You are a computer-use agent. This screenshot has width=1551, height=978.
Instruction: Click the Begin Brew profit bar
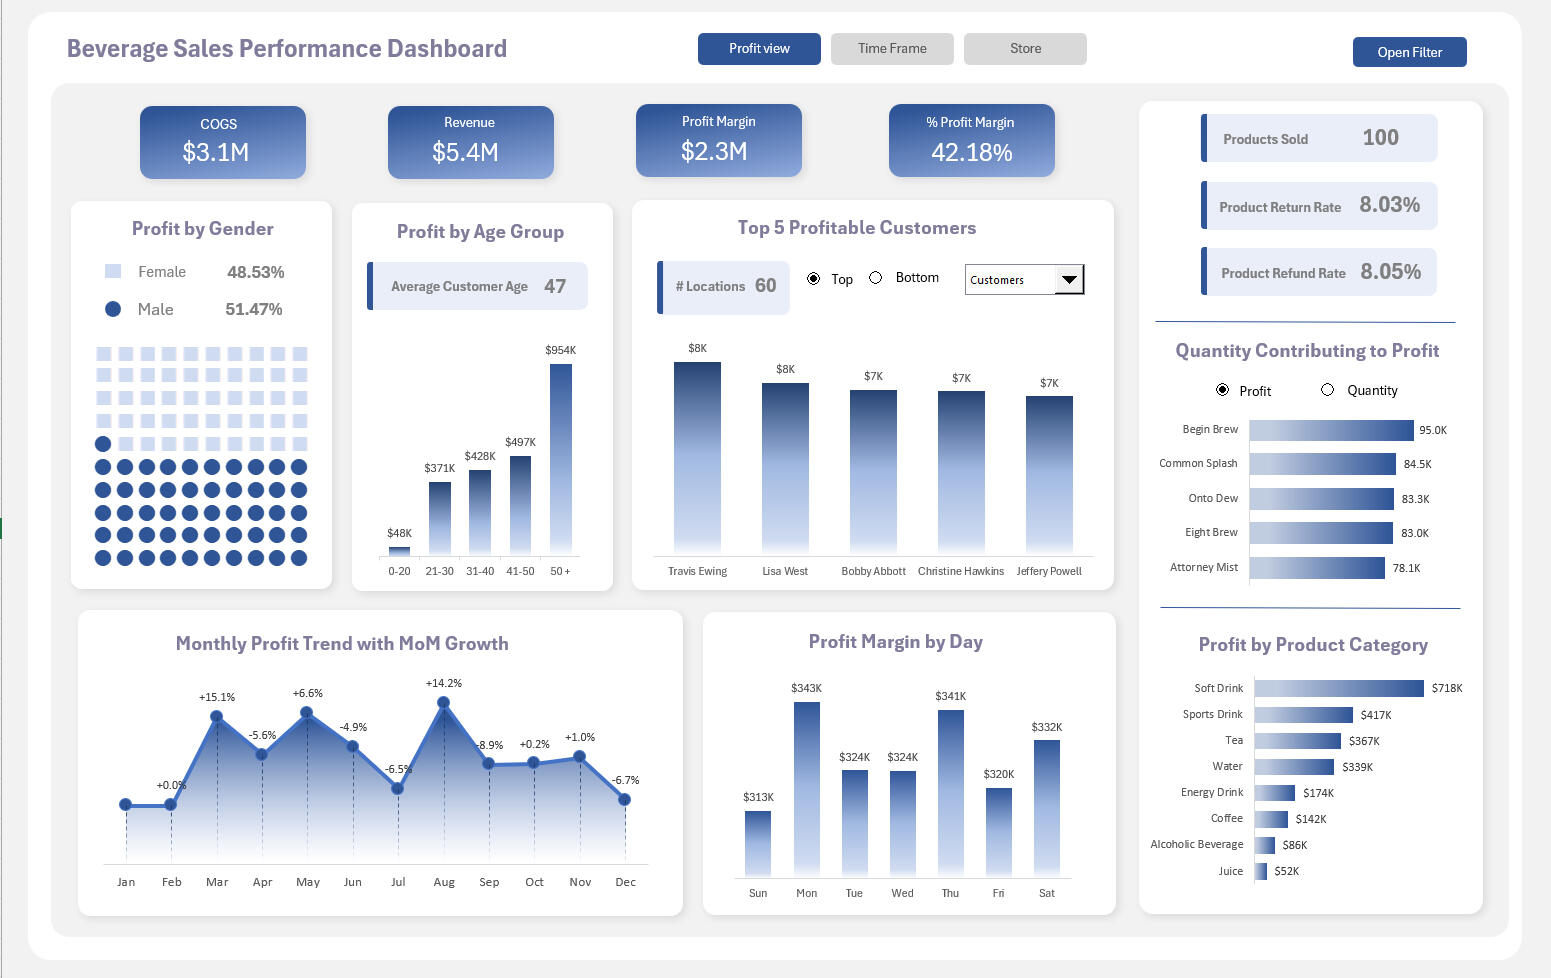point(1331,430)
